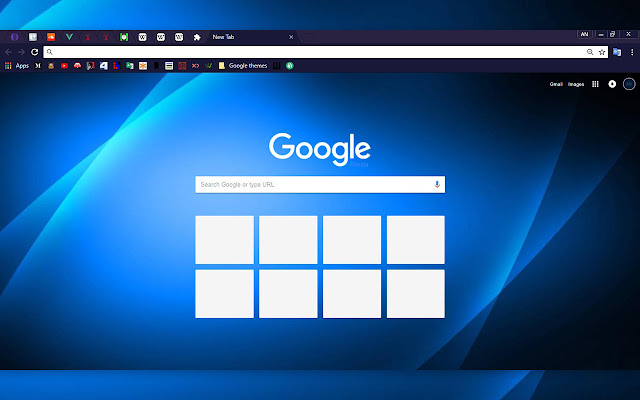Open the green translate-style bookmark icon

pos(130,65)
